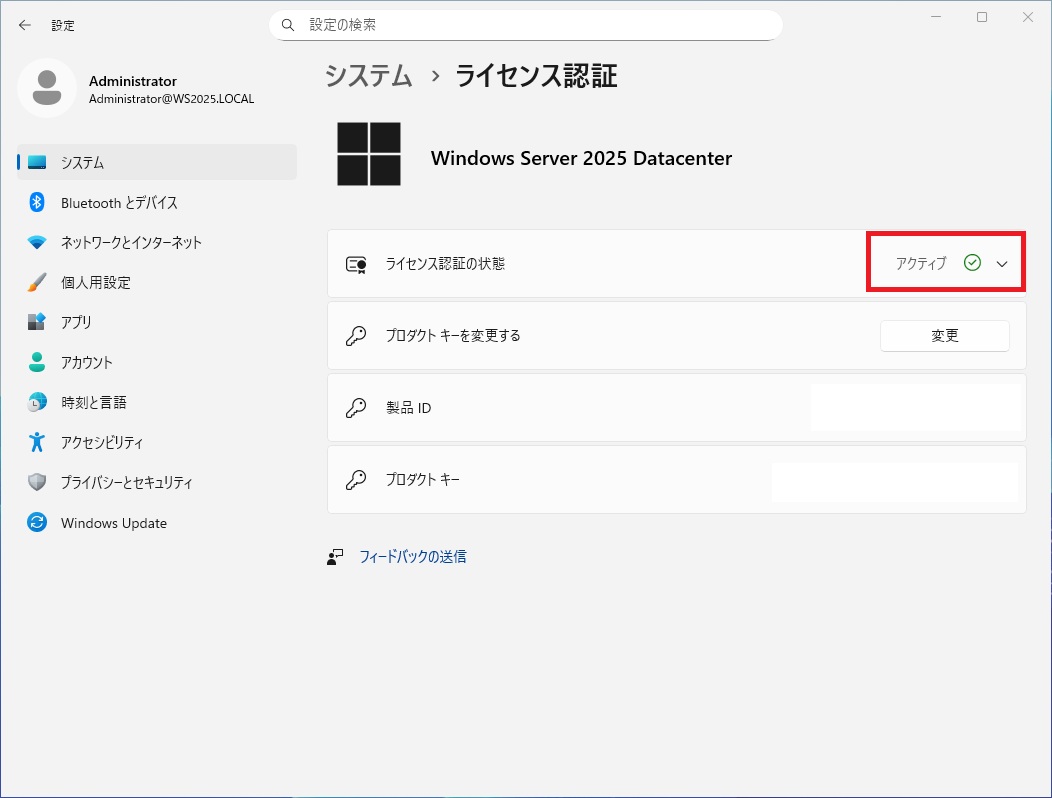
Task: Go to システム in the breadcrumb
Action: point(368,75)
